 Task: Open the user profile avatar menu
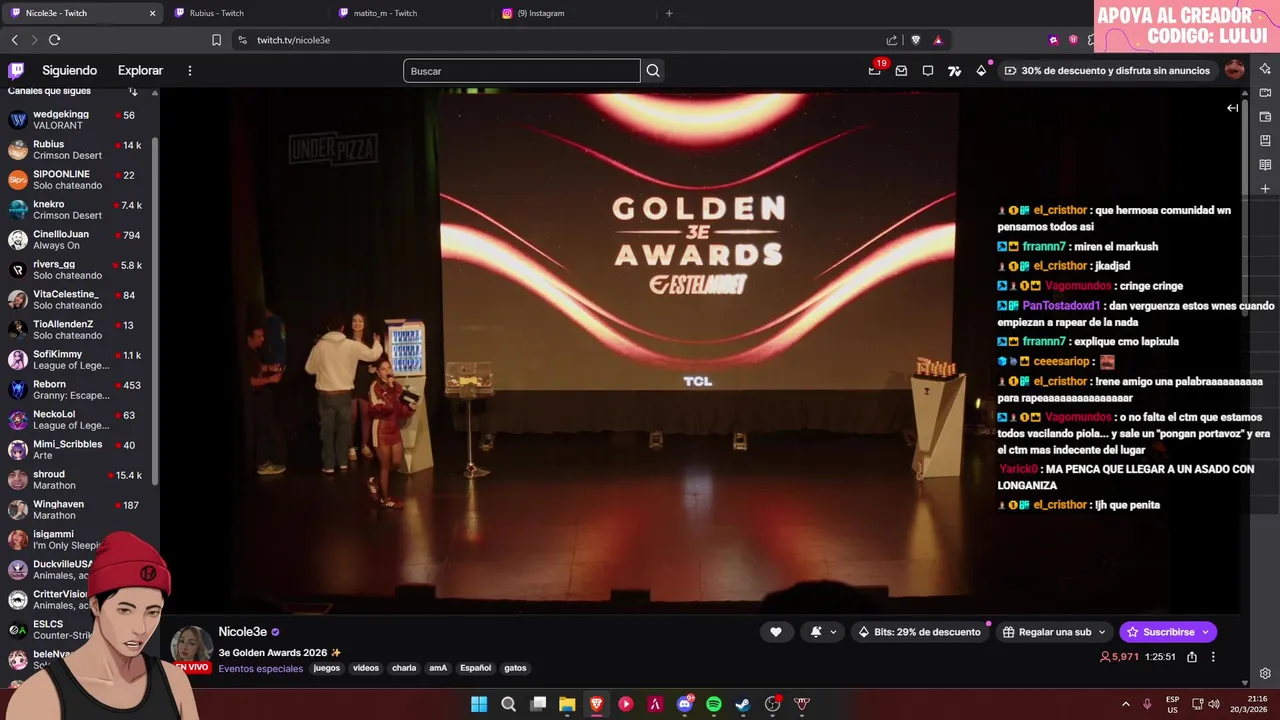pos(1235,70)
